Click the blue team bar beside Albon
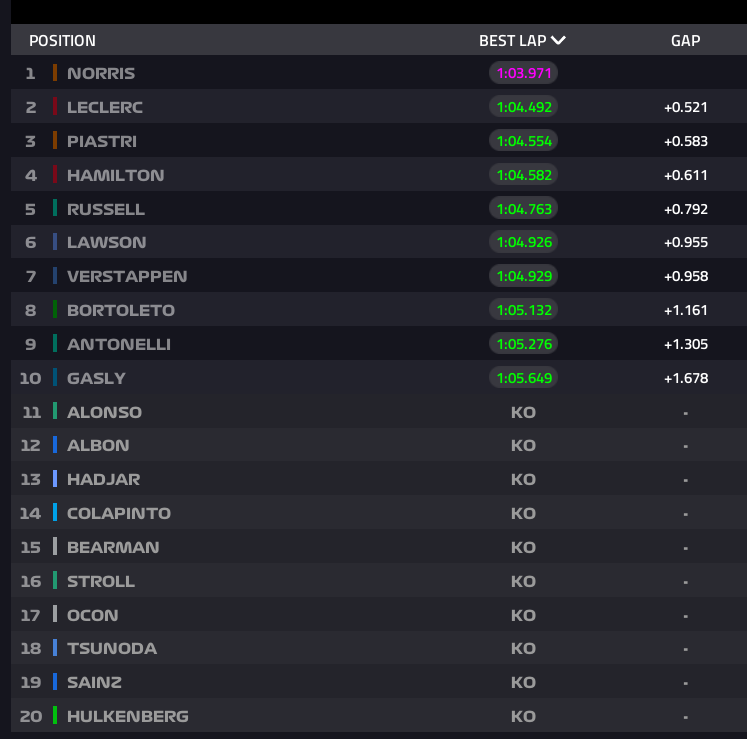 pyautogui.click(x=55, y=445)
